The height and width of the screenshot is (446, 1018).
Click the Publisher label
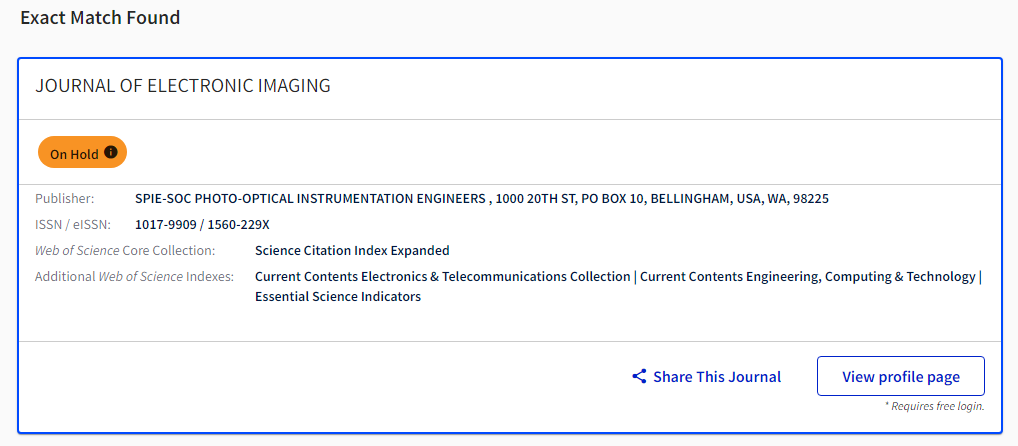65,198
